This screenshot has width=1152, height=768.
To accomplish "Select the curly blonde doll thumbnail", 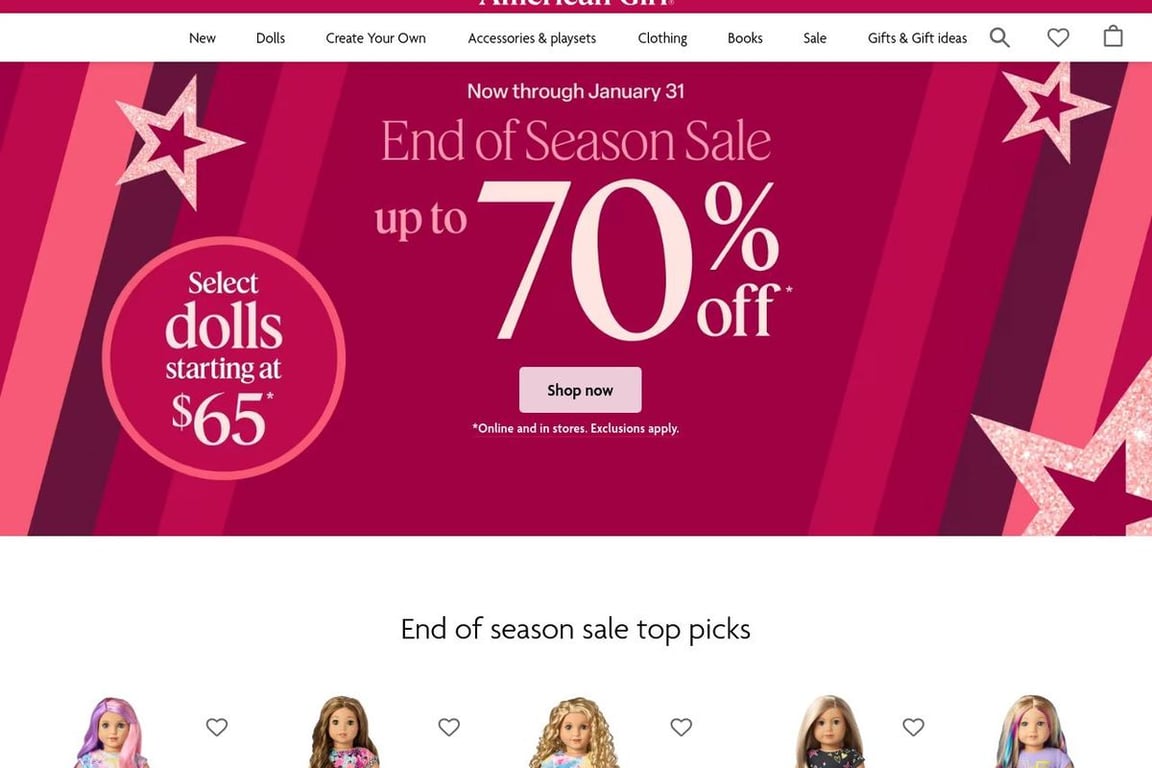I will click(575, 732).
